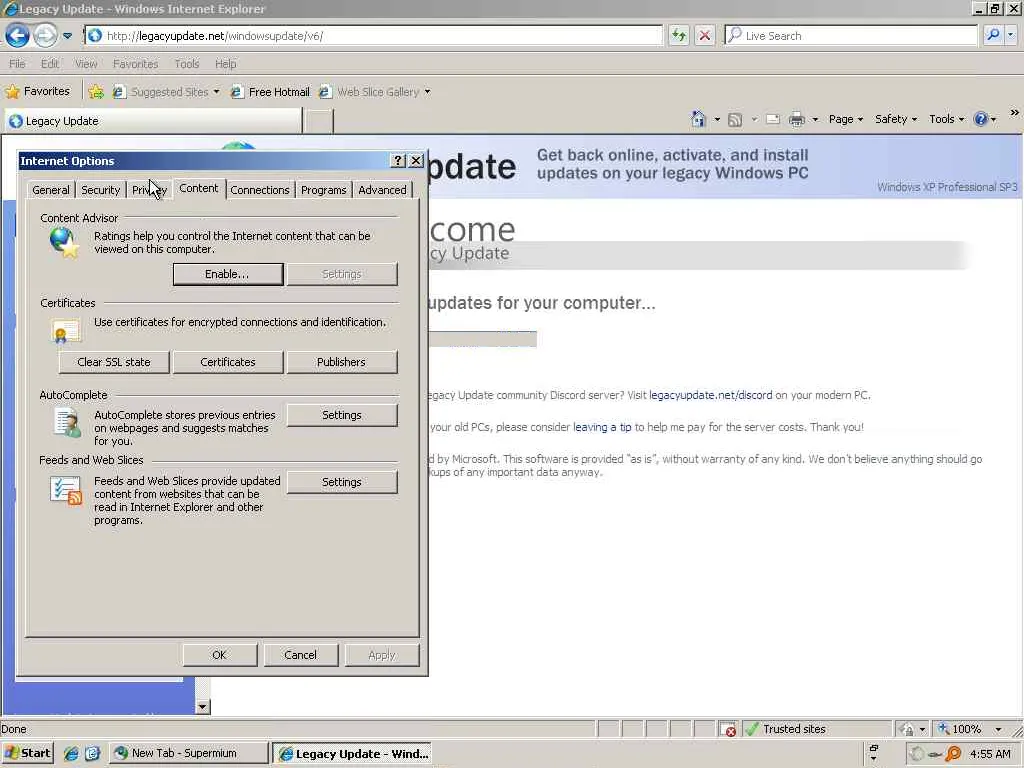Click the Home icon in command bar
Screen dimensions: 1024x768
(699, 119)
